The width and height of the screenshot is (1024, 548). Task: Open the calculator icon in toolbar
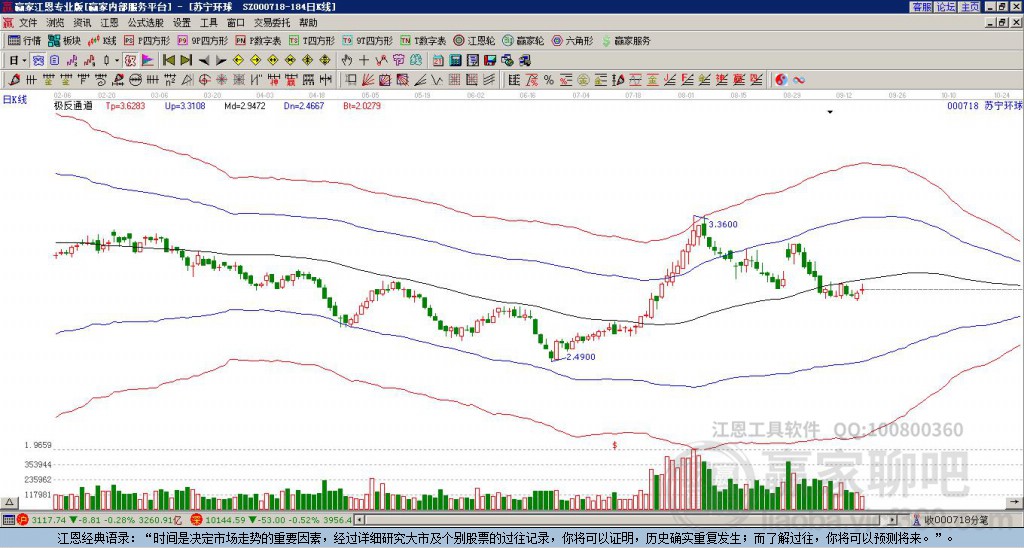pos(455,60)
